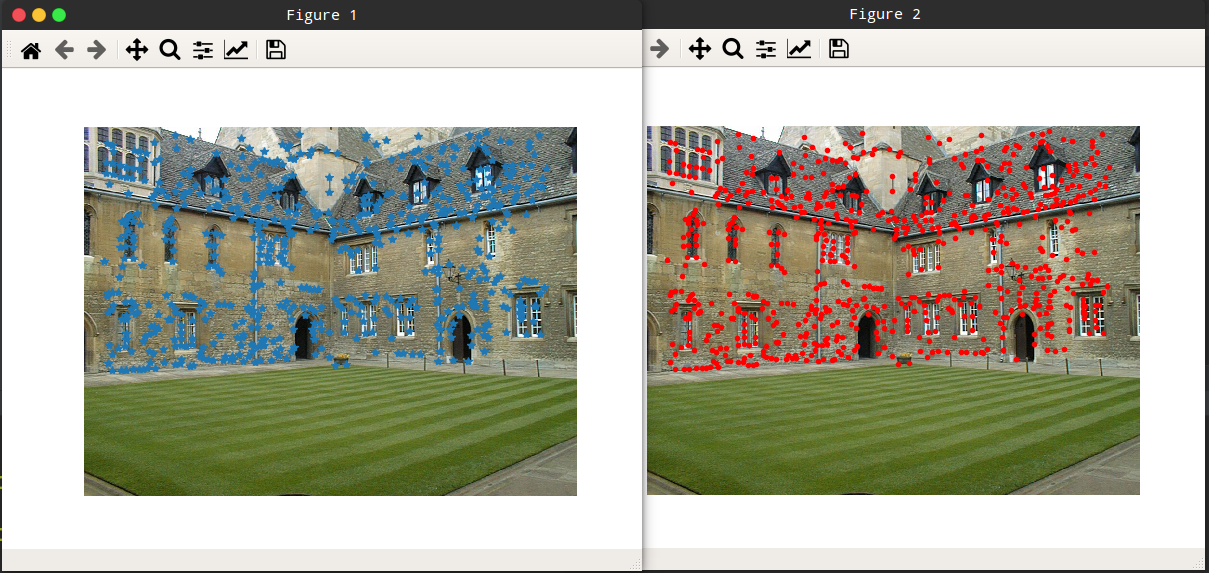Click the blue-starred building plot in Figure 1

330,311
